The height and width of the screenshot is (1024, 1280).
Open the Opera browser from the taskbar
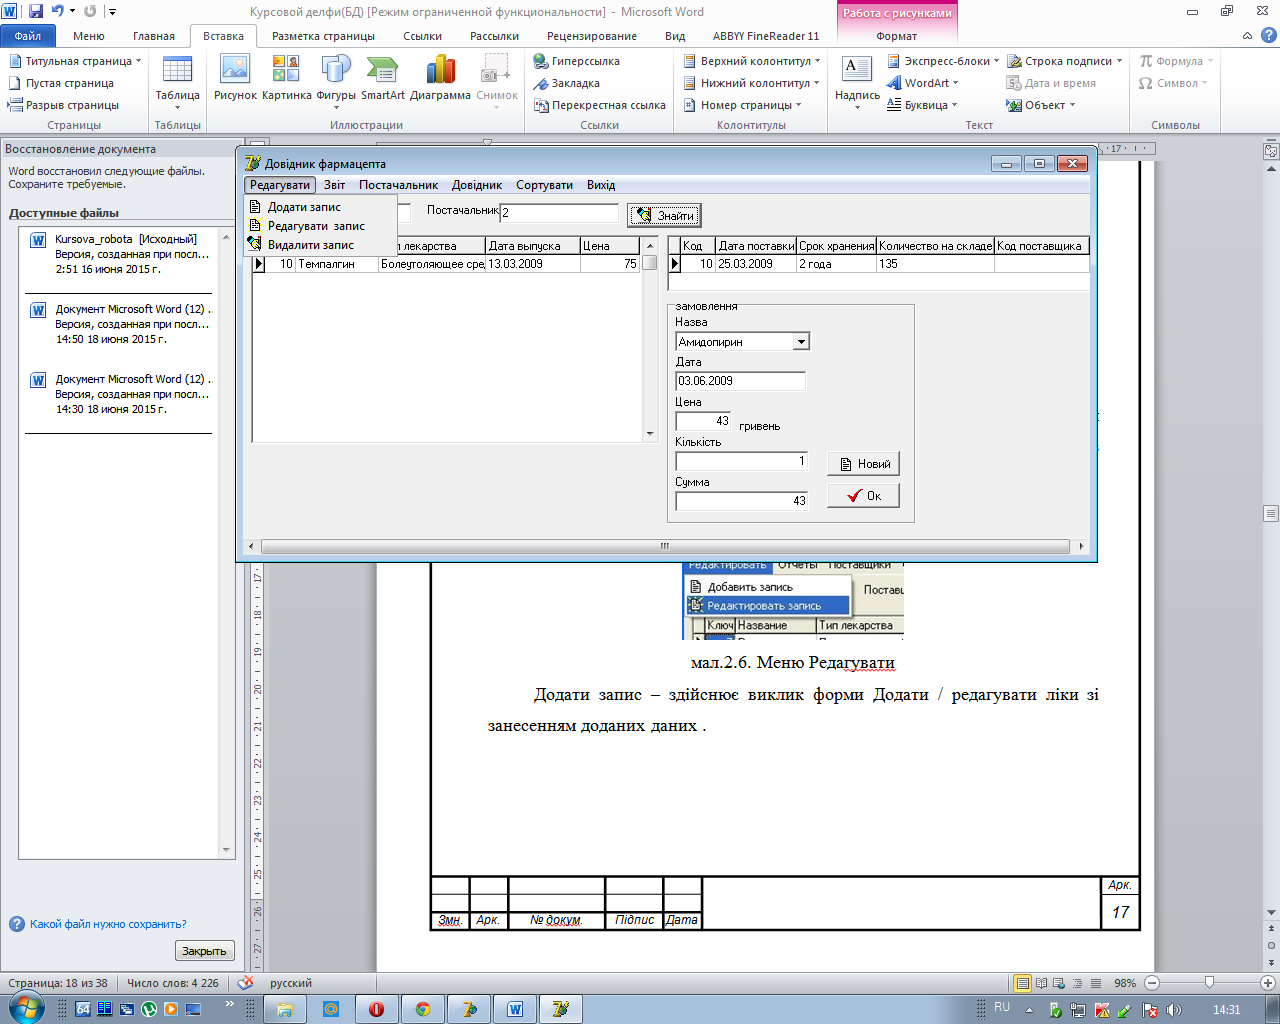377,1009
